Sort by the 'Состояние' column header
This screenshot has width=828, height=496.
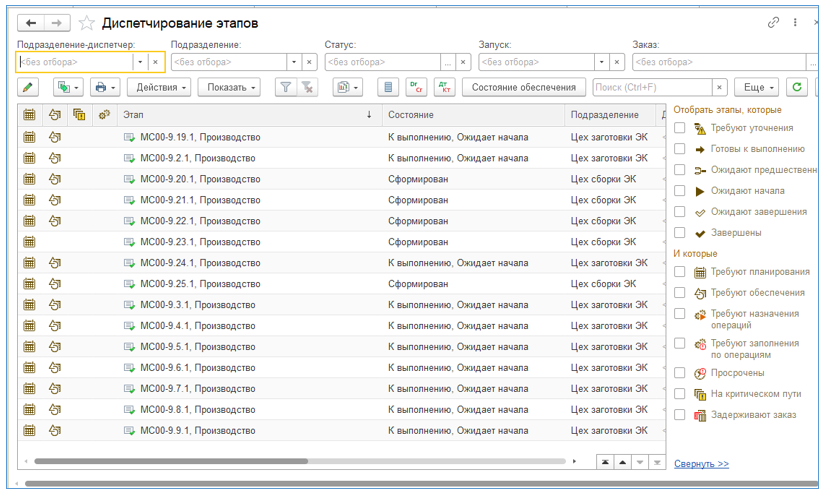(x=411, y=115)
